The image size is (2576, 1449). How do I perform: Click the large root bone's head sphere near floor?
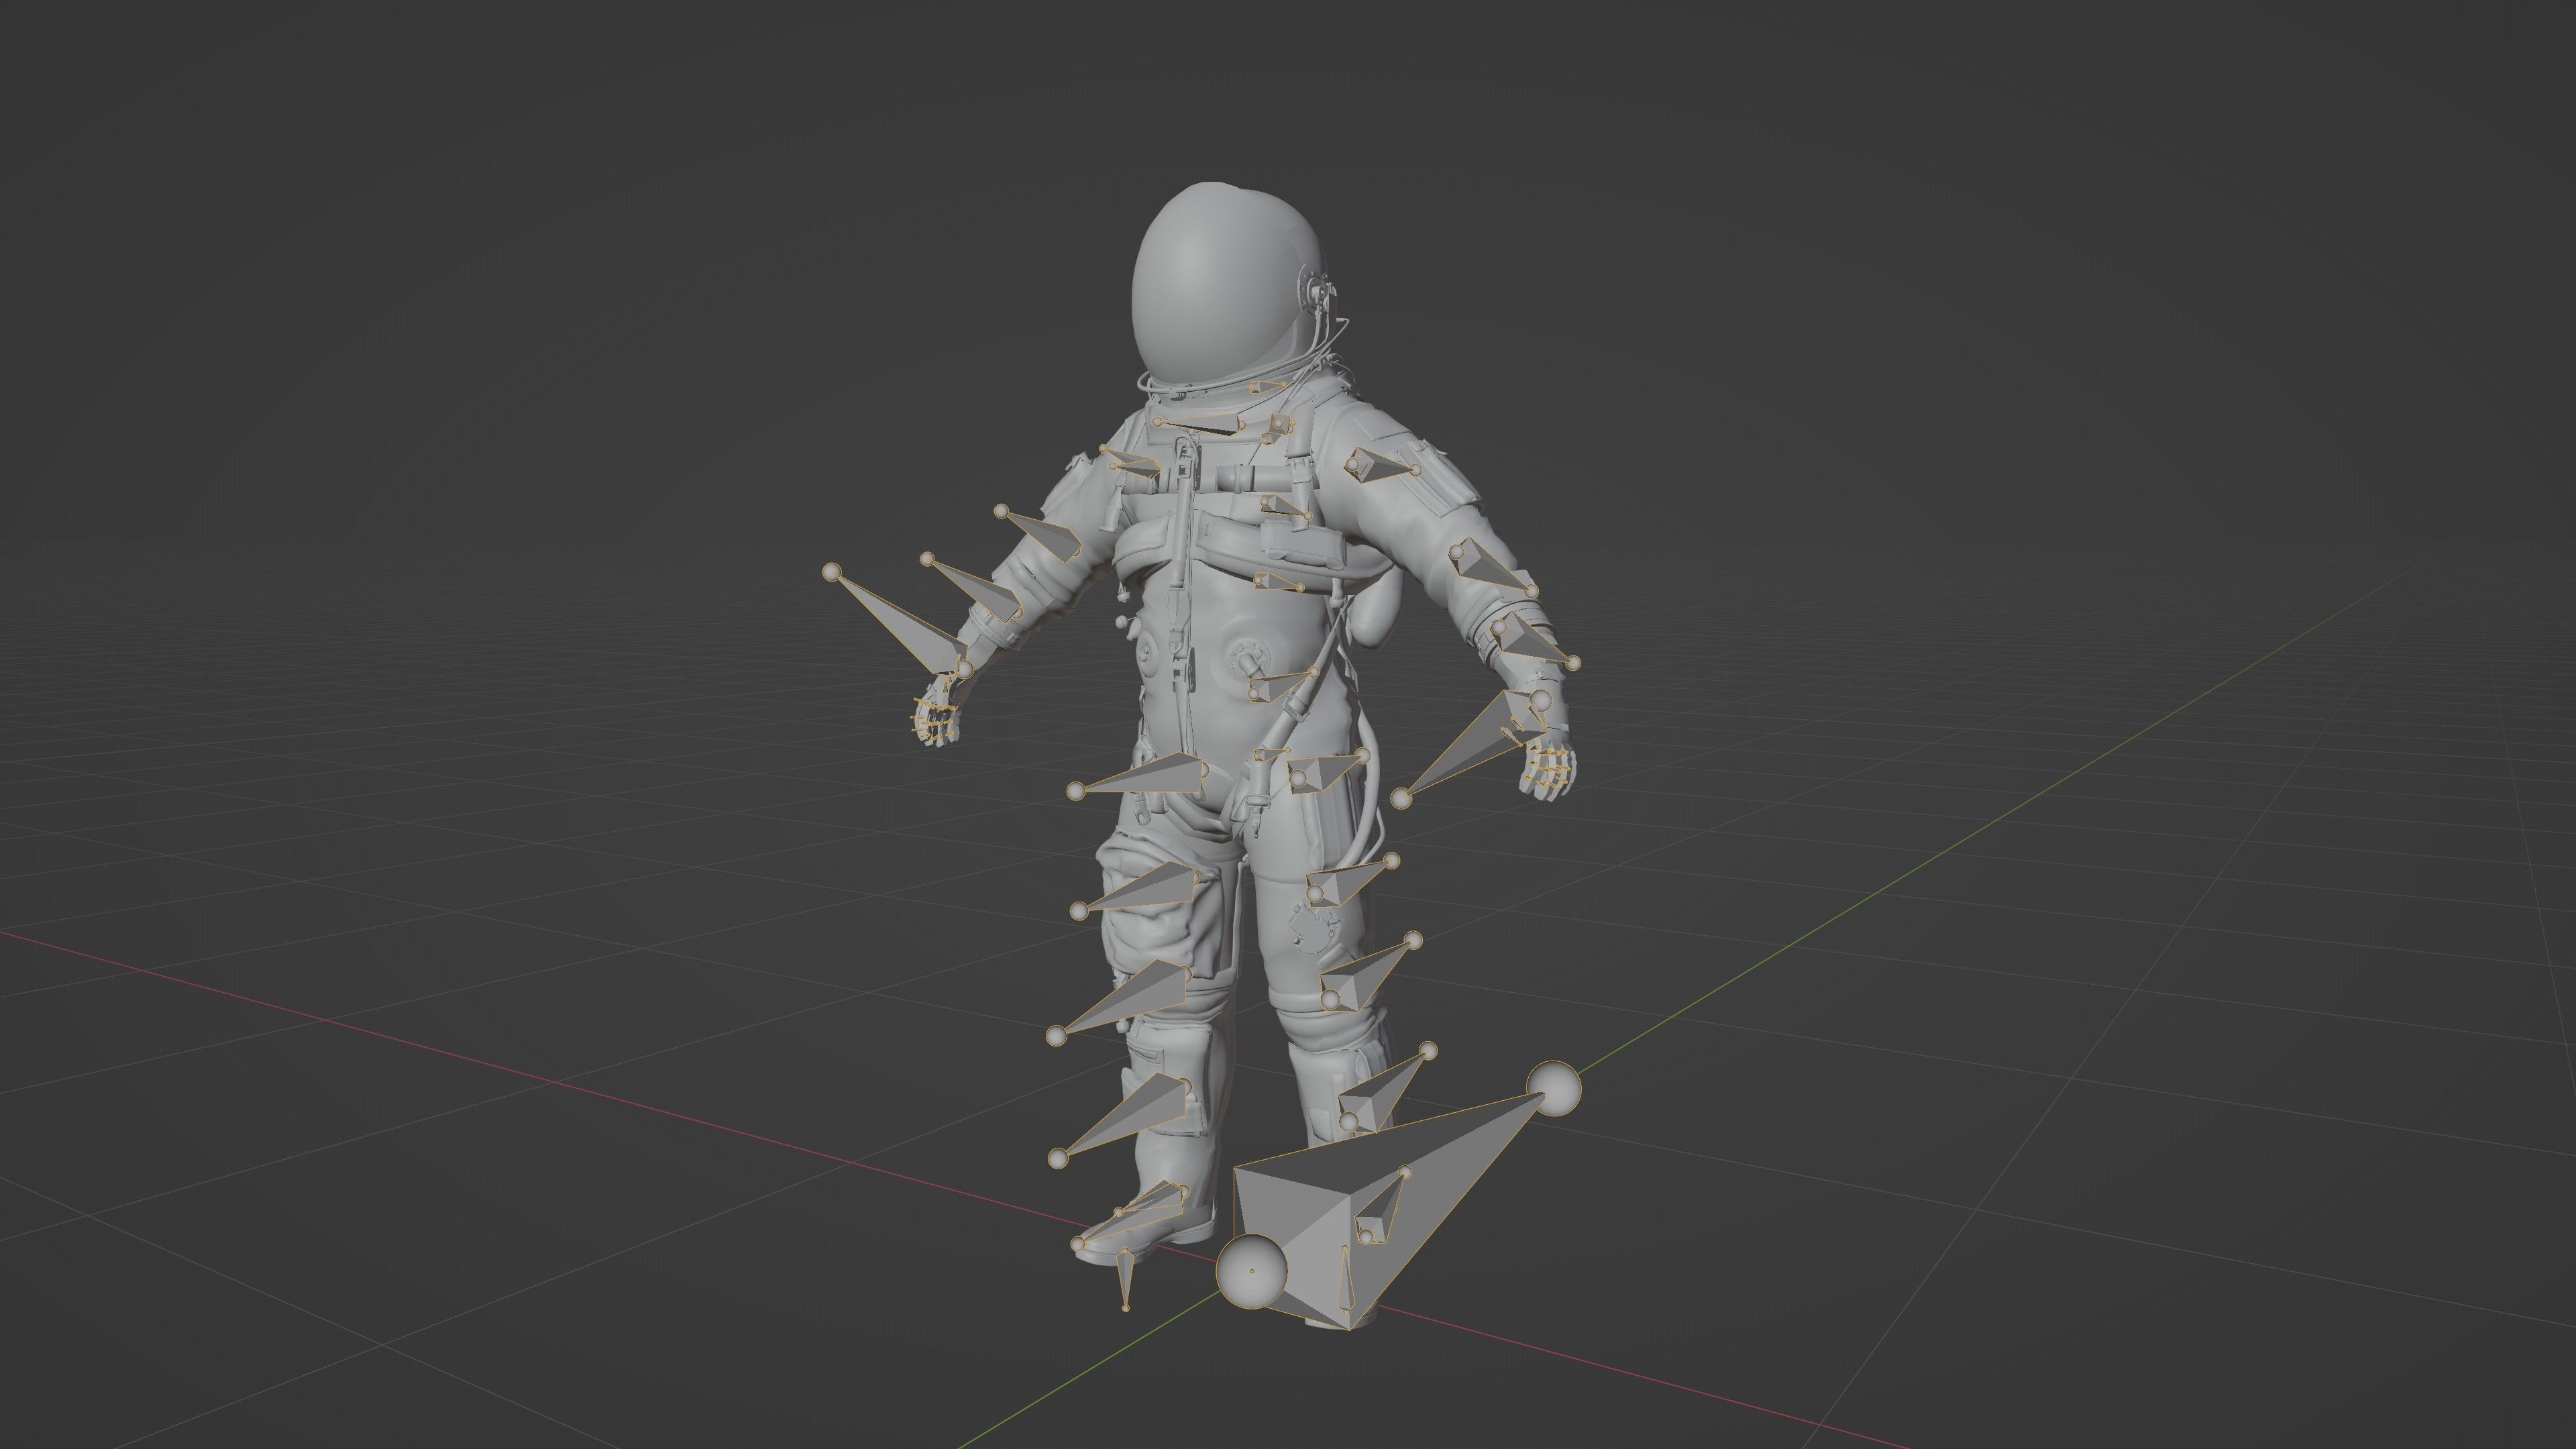(x=1251, y=1270)
